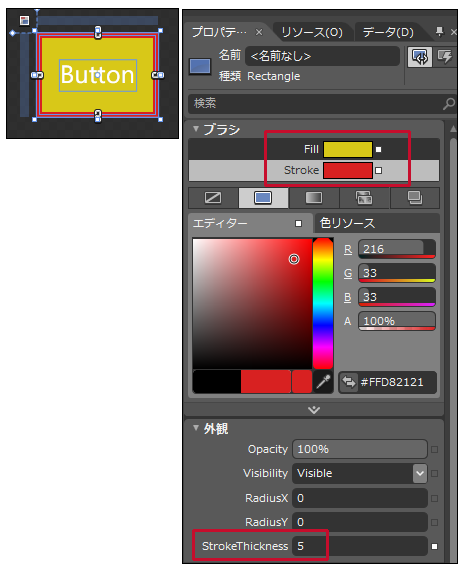Select the Tile brush icon

pos(364,198)
